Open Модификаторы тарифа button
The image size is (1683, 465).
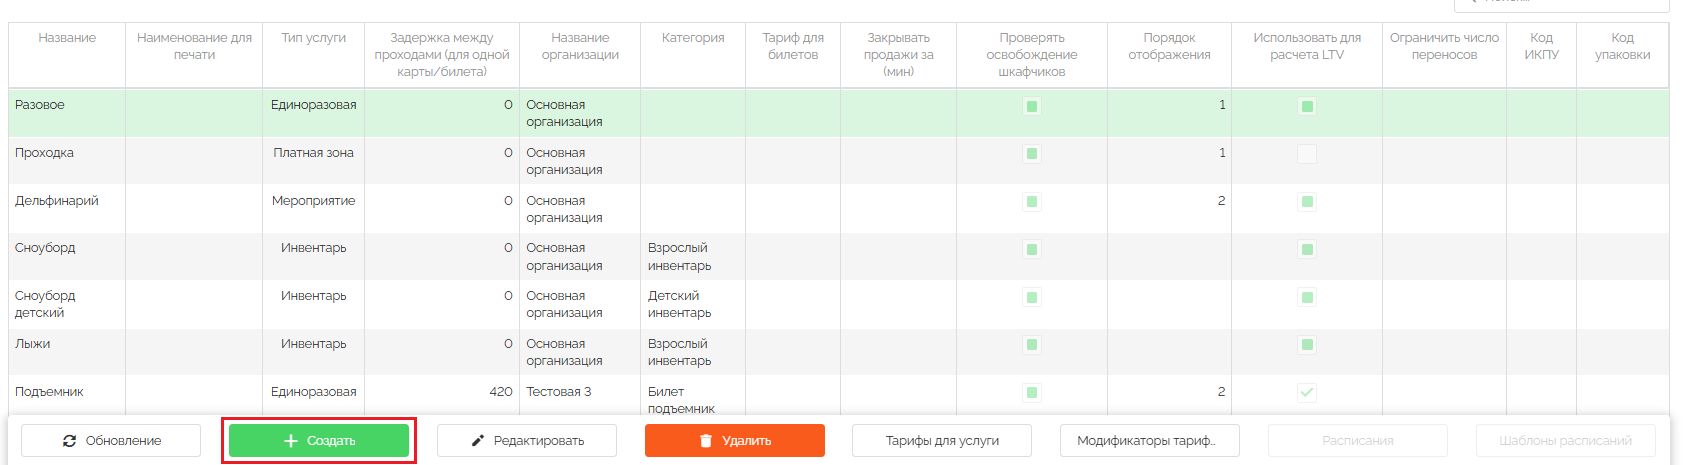tap(1149, 441)
